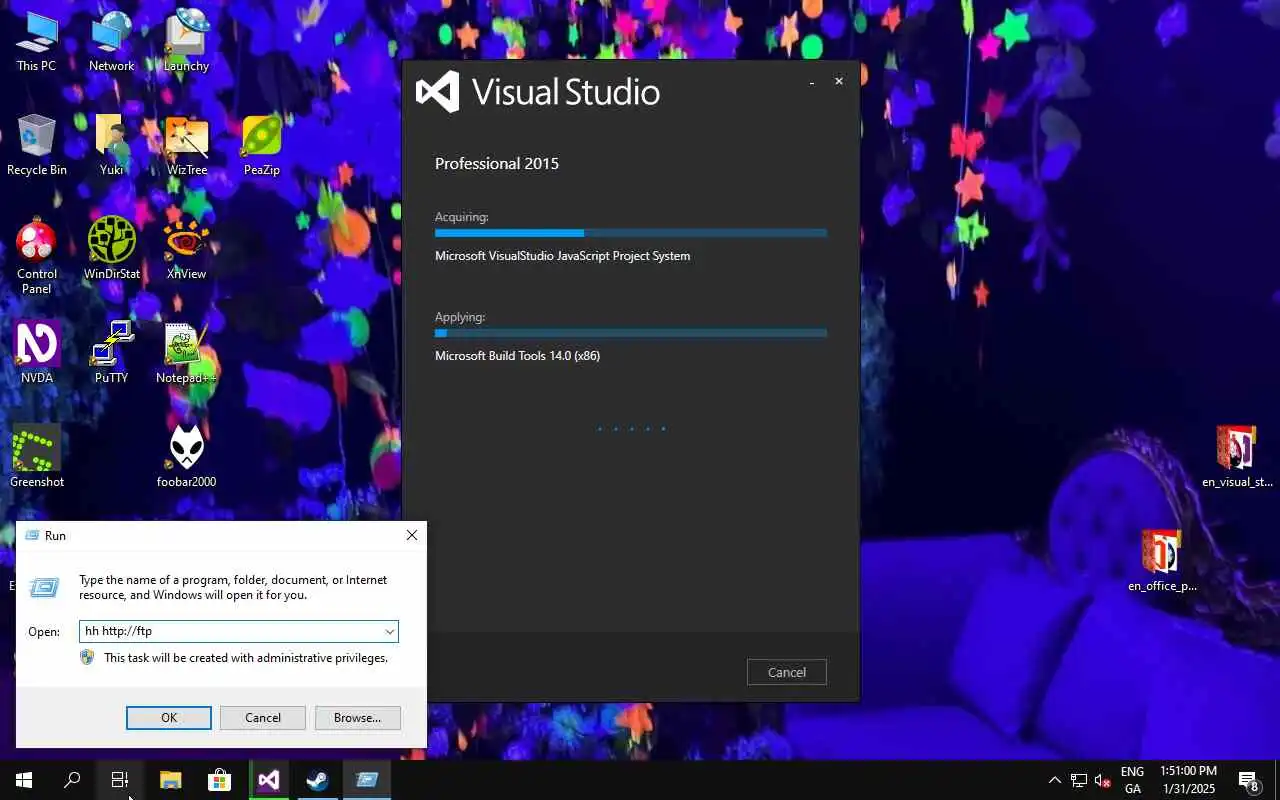Open the This PC desktop icon
This screenshot has height=800, width=1280.
point(36,42)
